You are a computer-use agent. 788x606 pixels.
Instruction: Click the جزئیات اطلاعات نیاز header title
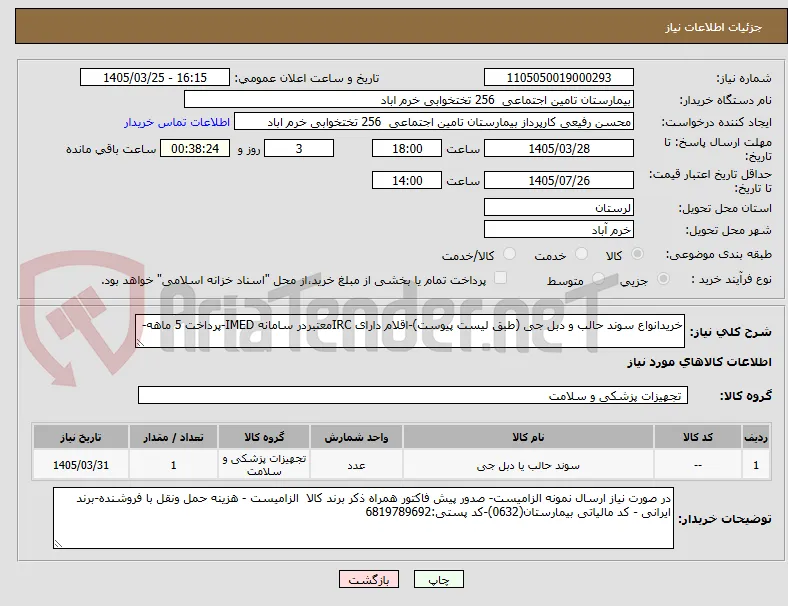pyautogui.click(x=714, y=27)
